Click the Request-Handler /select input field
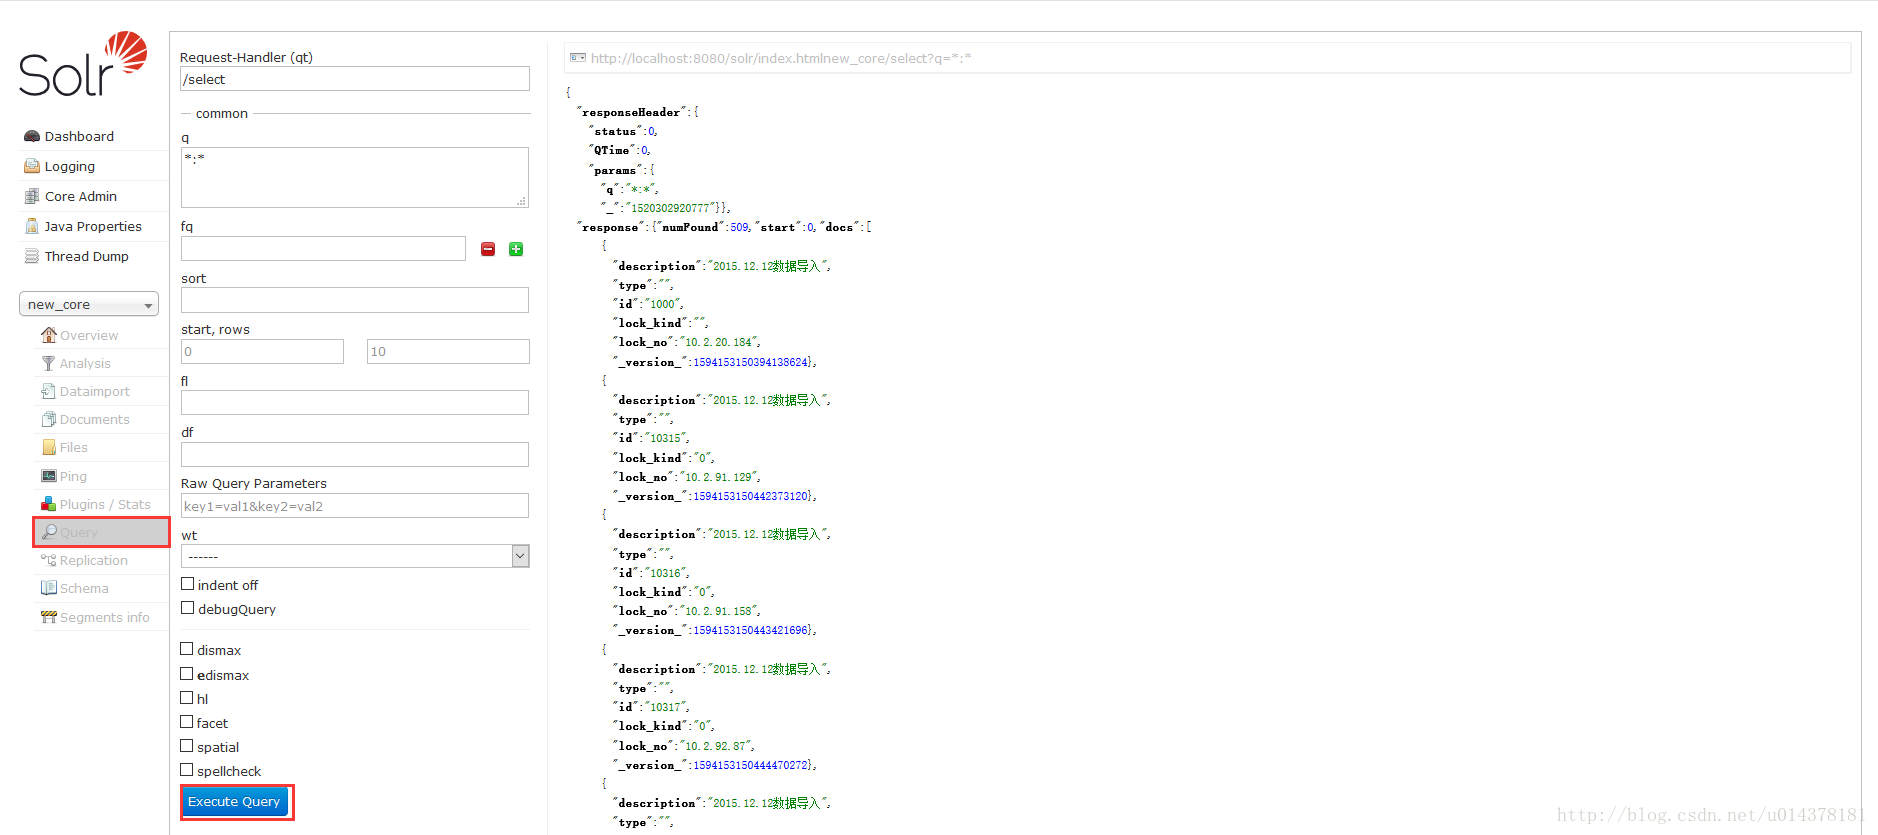This screenshot has height=835, width=1878. point(355,79)
